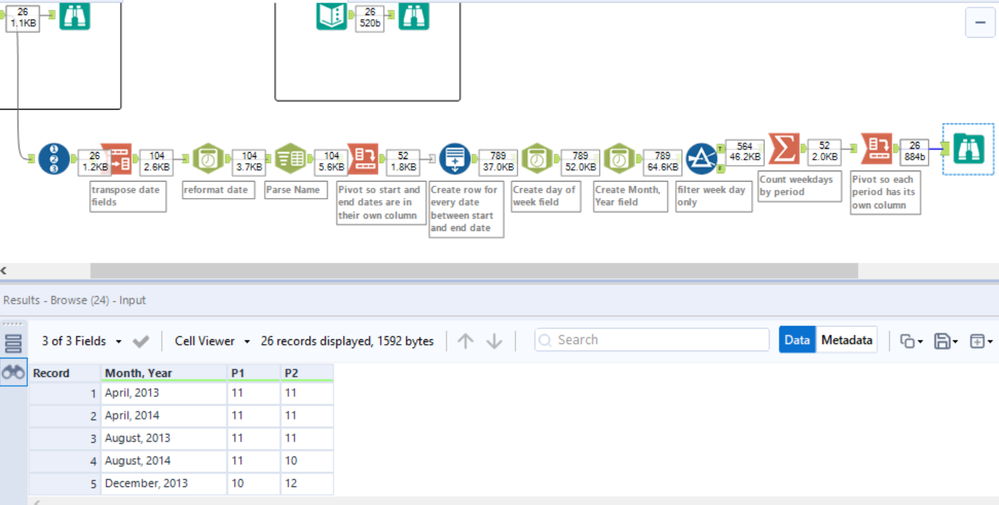Screen dimensions: 999x505
Task: Click the Create Month, Year field annotation
Action: 630,196
